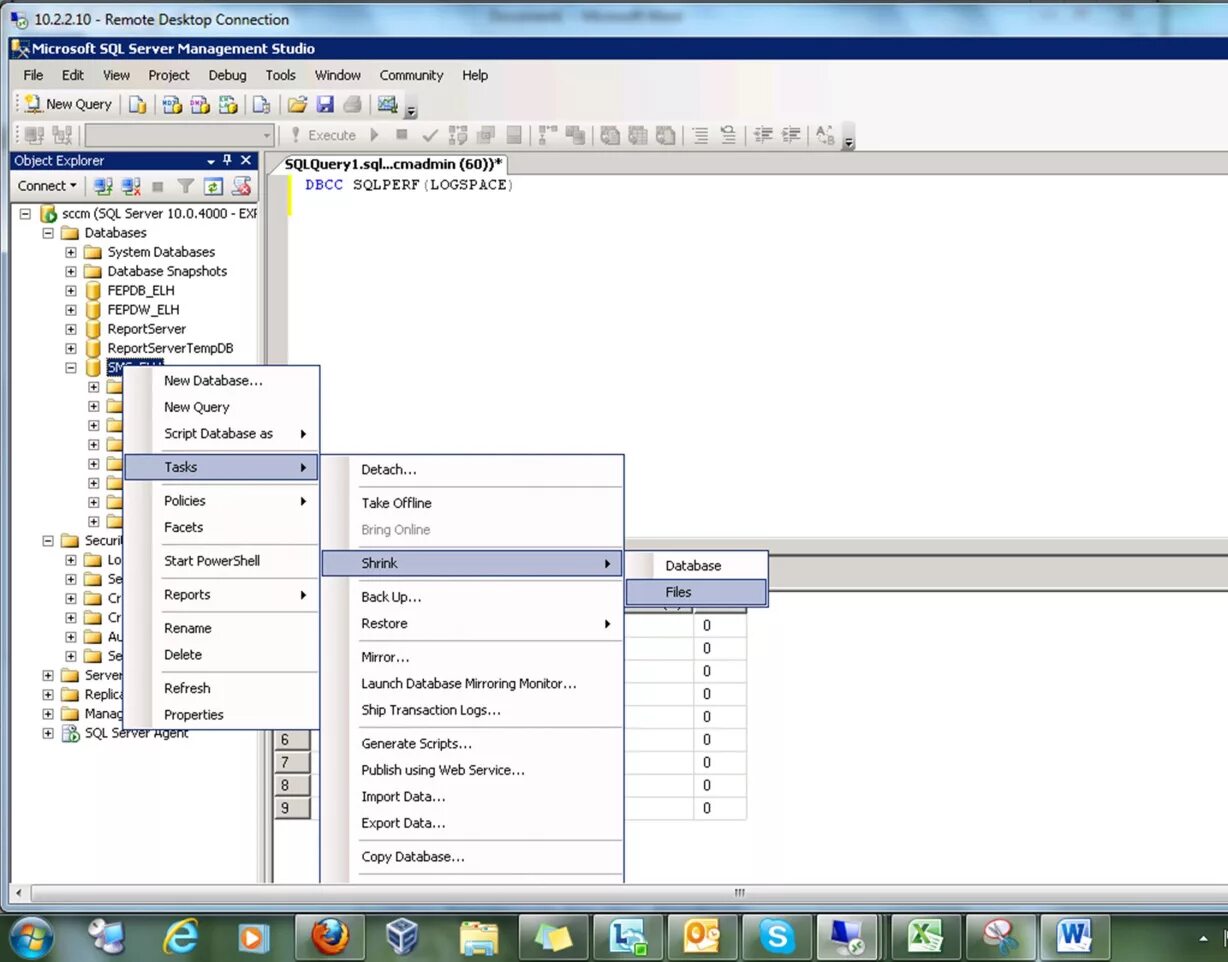Switch to the SQLQuery1.sql query tab
Screen dimensions: 1228x962
click(393, 163)
